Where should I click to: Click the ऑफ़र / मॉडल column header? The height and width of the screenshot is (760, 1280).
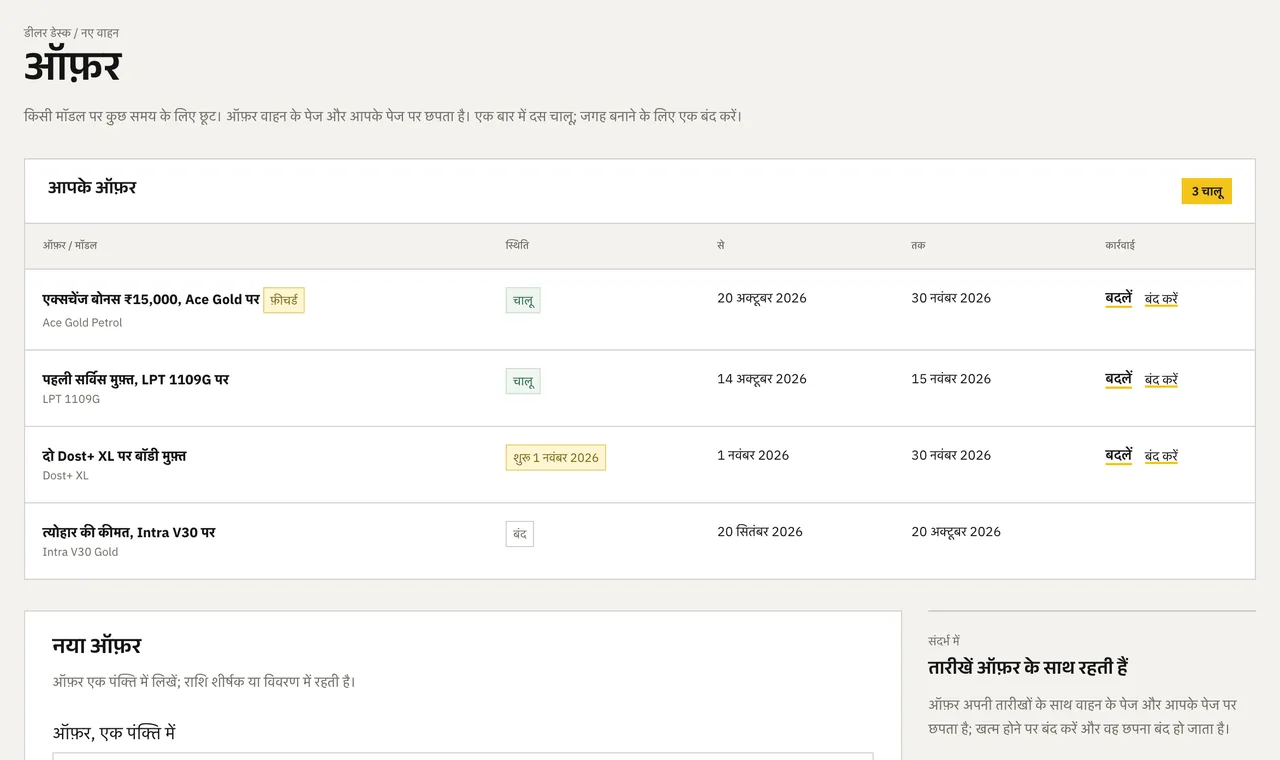click(70, 245)
